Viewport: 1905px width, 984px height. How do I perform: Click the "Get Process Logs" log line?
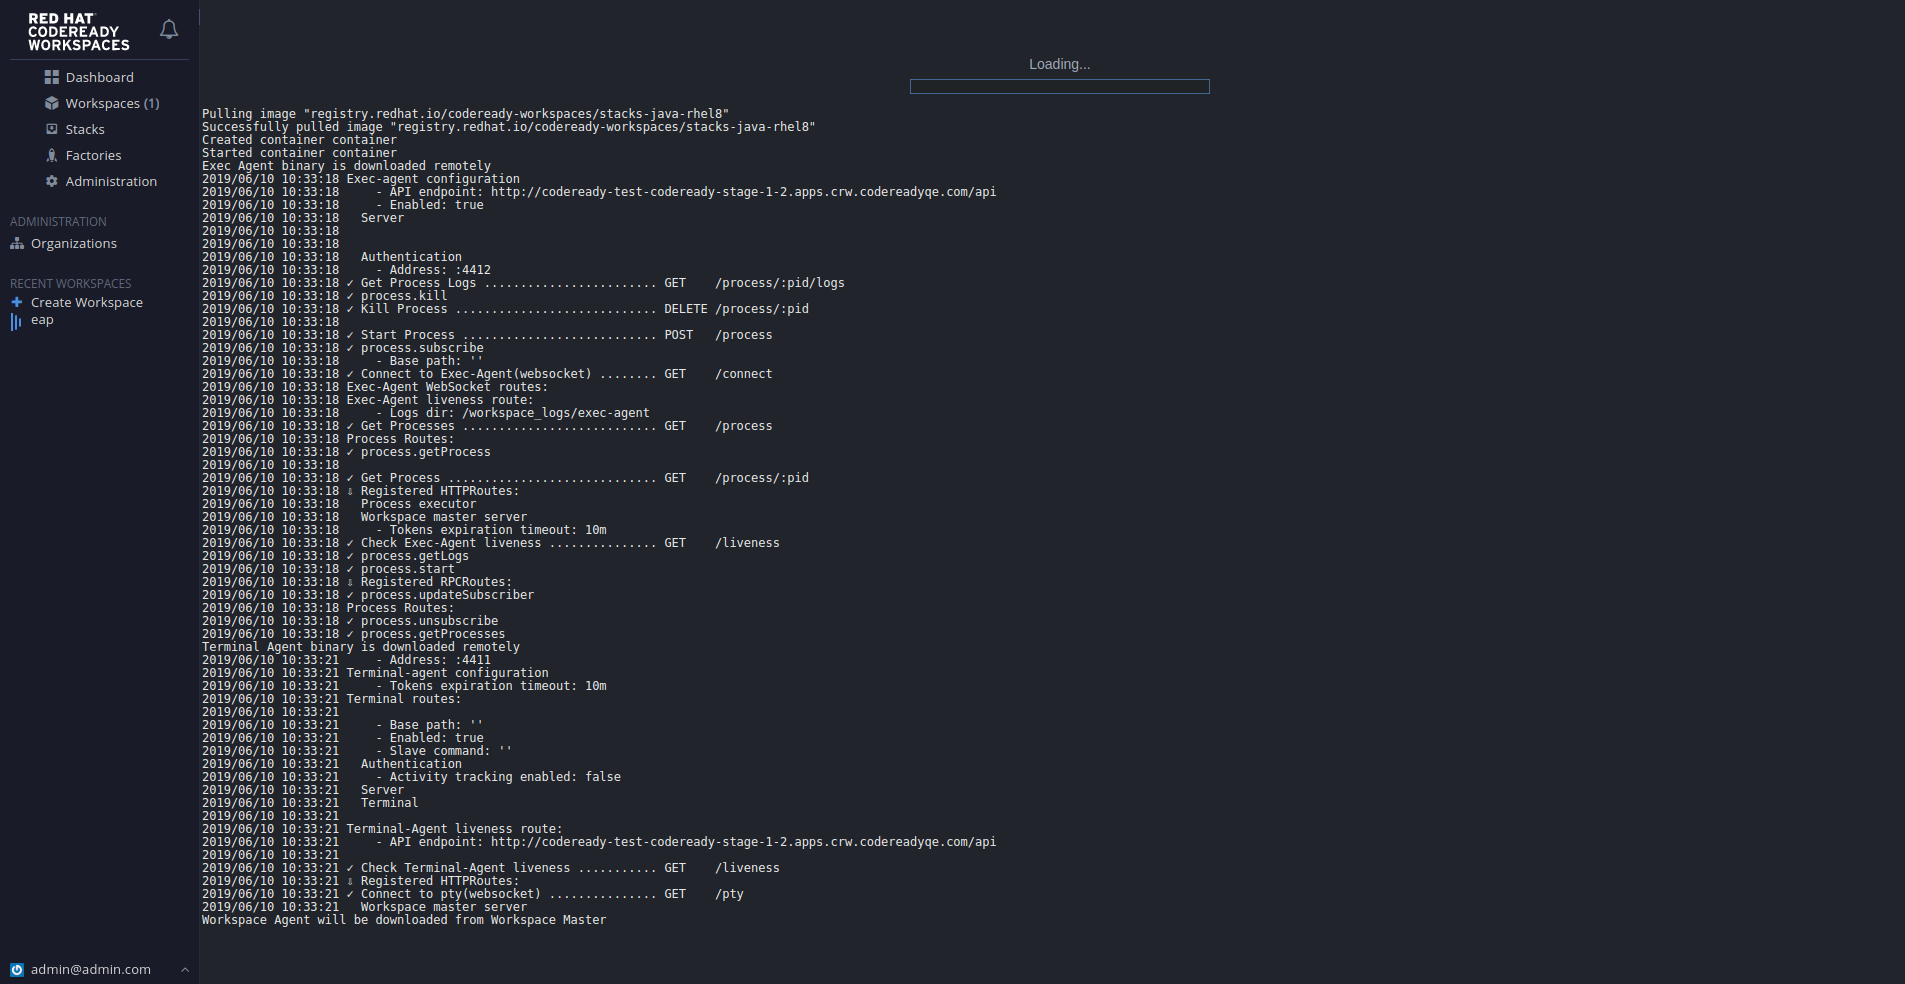523,283
